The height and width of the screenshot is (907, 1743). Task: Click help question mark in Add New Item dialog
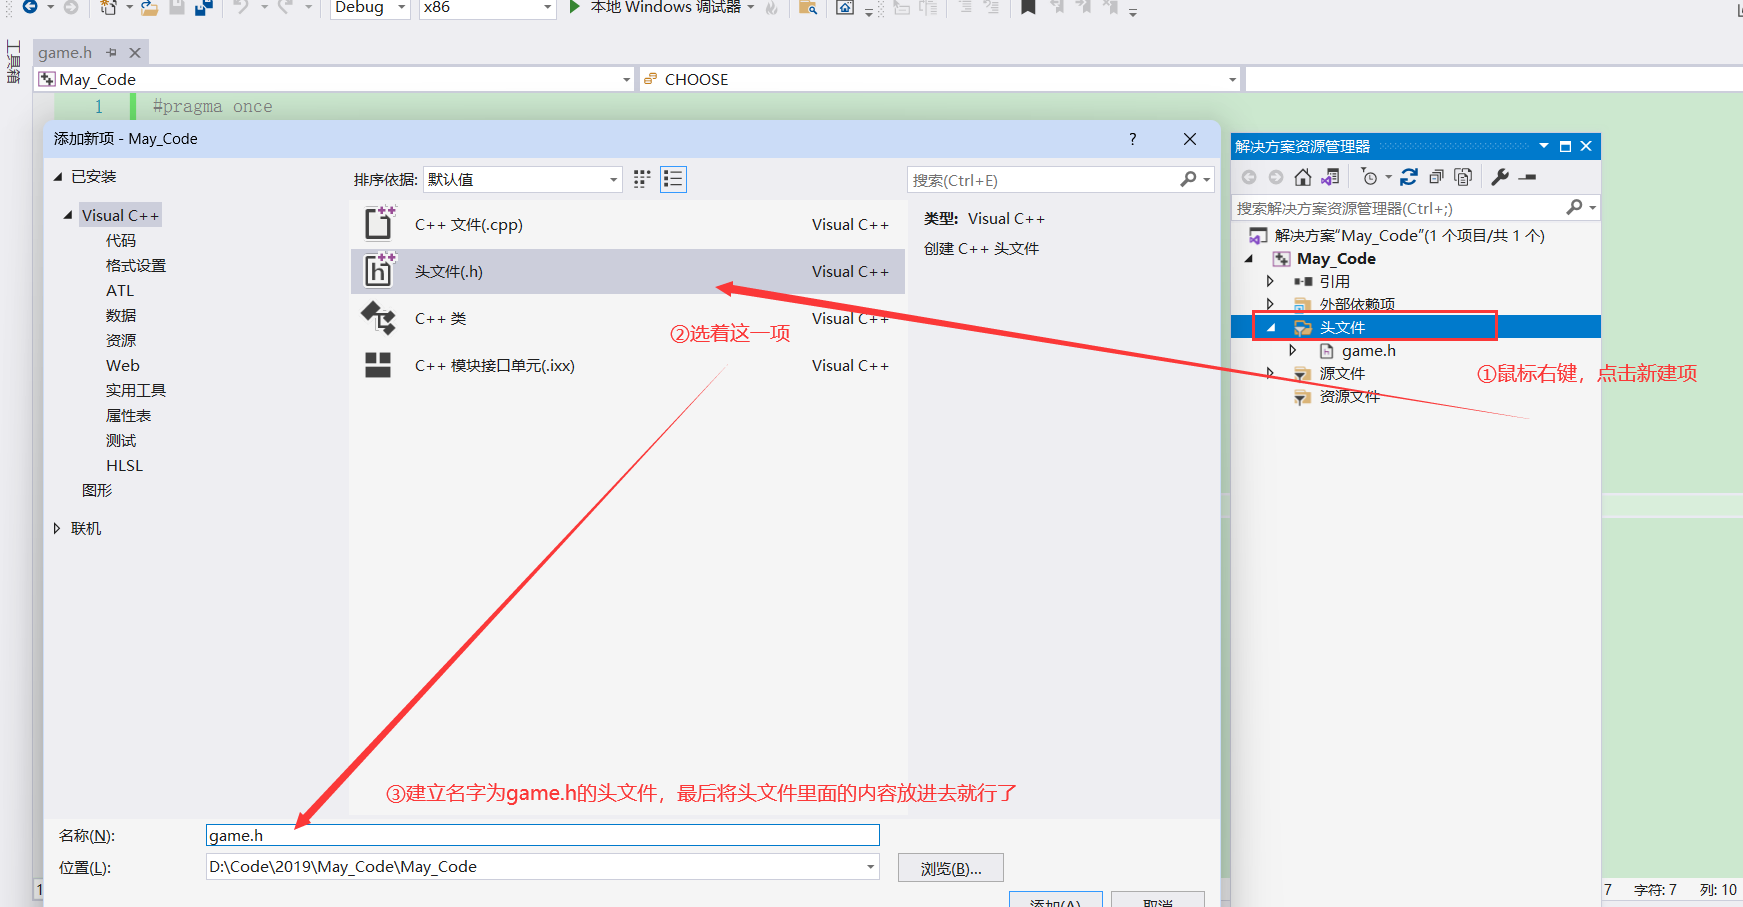coord(1132,139)
